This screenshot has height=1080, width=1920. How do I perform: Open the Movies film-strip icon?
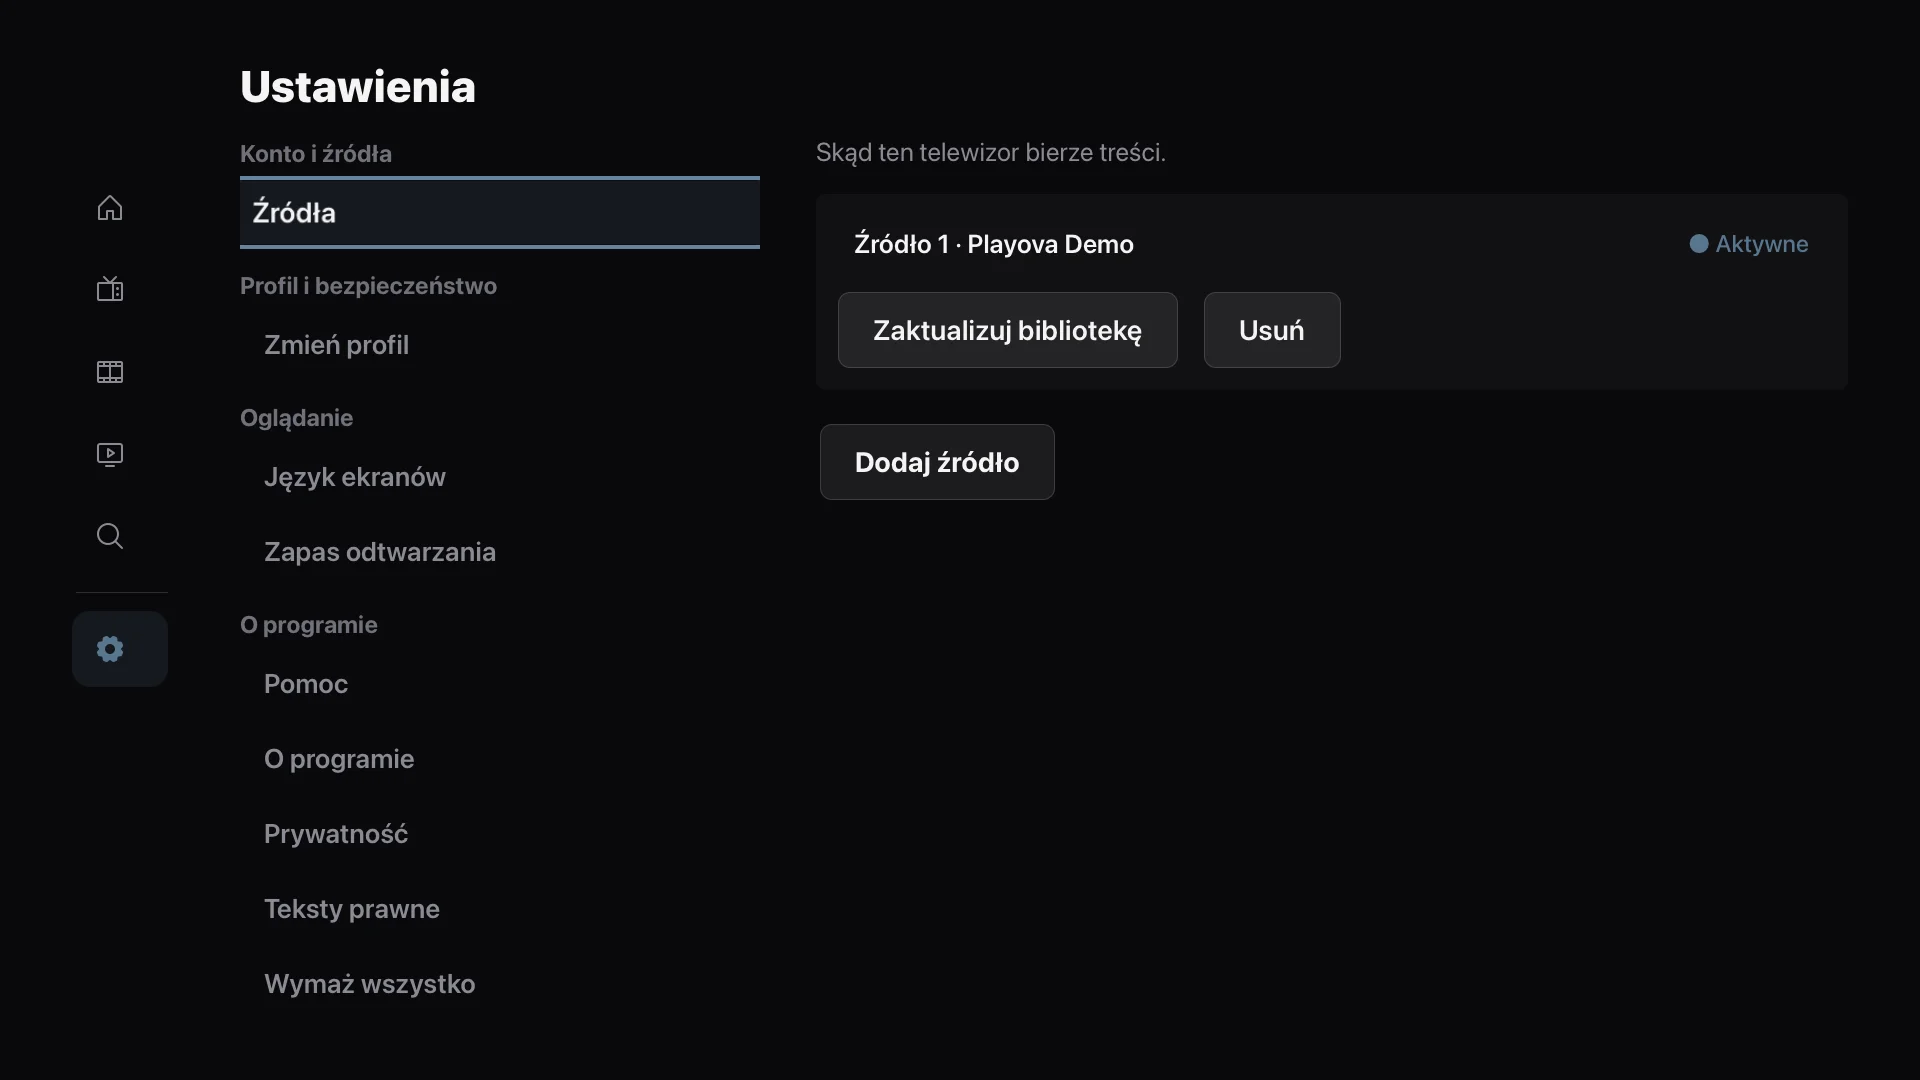coord(110,372)
